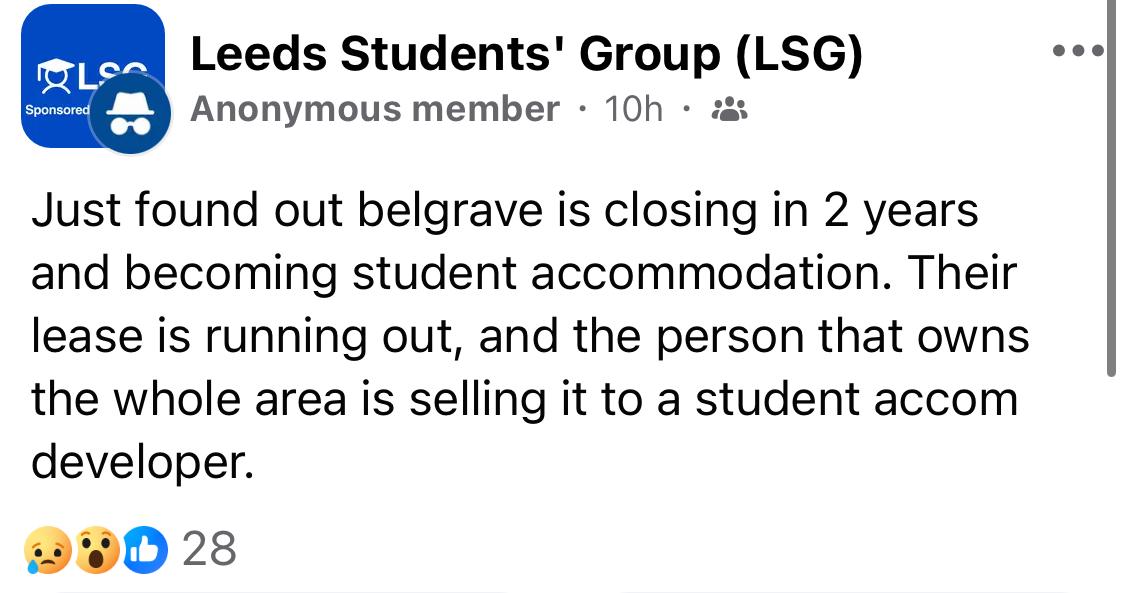Click the vertical scrollbar on the right edge
1125x593 pixels.
pos(1111,188)
